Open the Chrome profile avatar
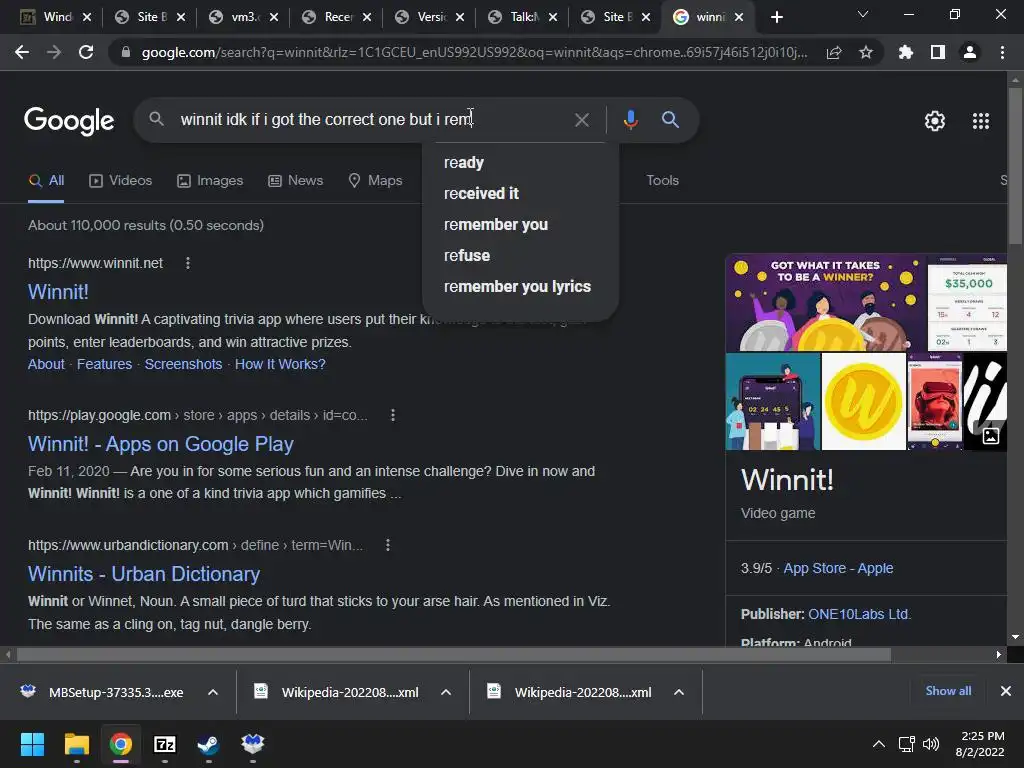This screenshot has width=1024, height=768. [x=970, y=52]
